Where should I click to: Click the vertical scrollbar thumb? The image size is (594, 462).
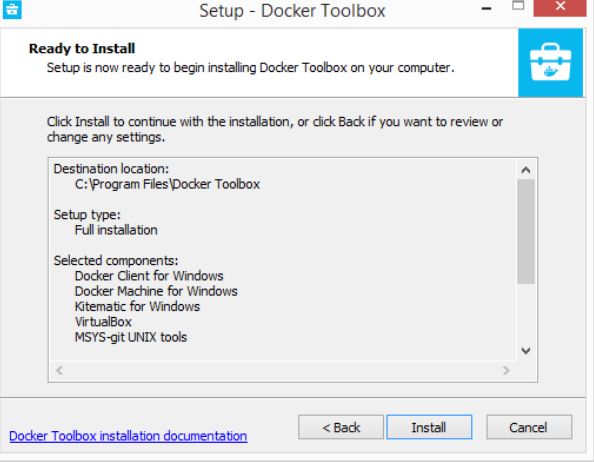[x=526, y=231]
